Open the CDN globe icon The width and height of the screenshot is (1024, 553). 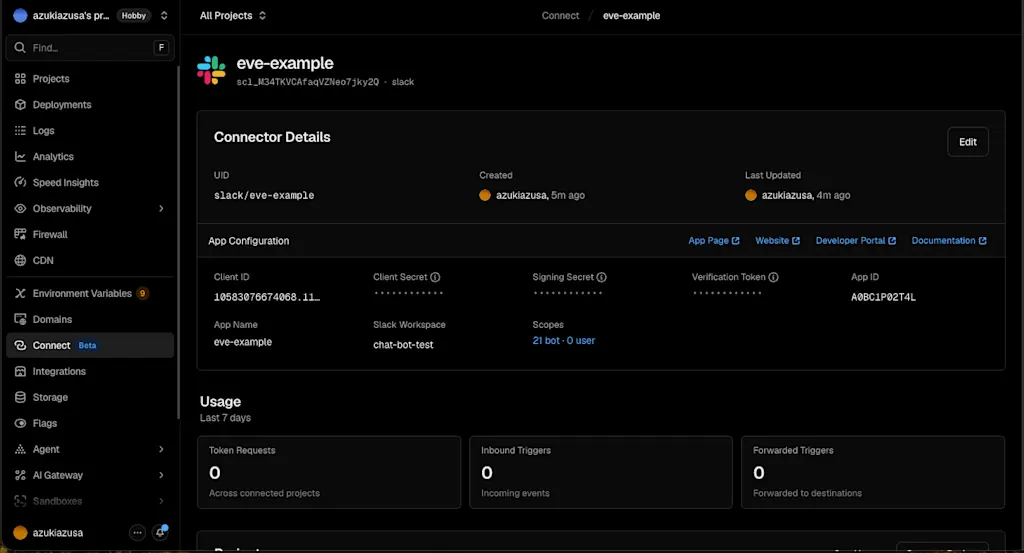(x=20, y=261)
